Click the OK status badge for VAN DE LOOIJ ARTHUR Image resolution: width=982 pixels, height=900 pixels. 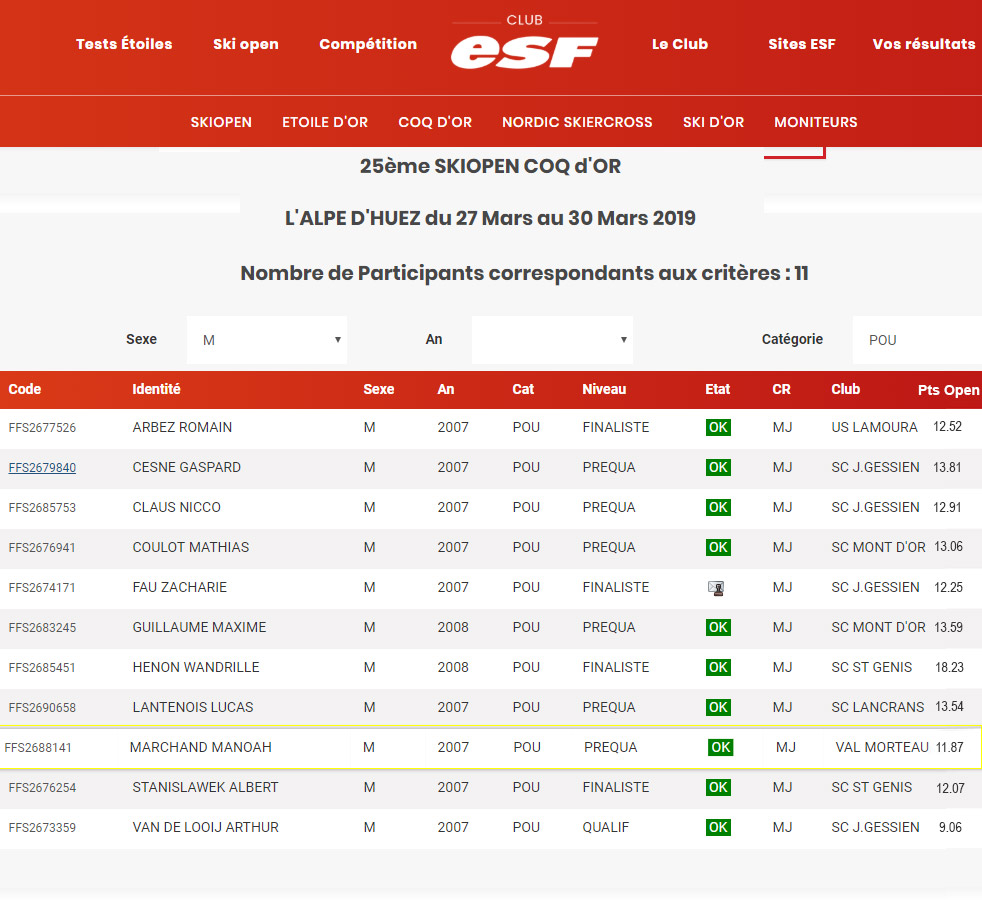718,827
